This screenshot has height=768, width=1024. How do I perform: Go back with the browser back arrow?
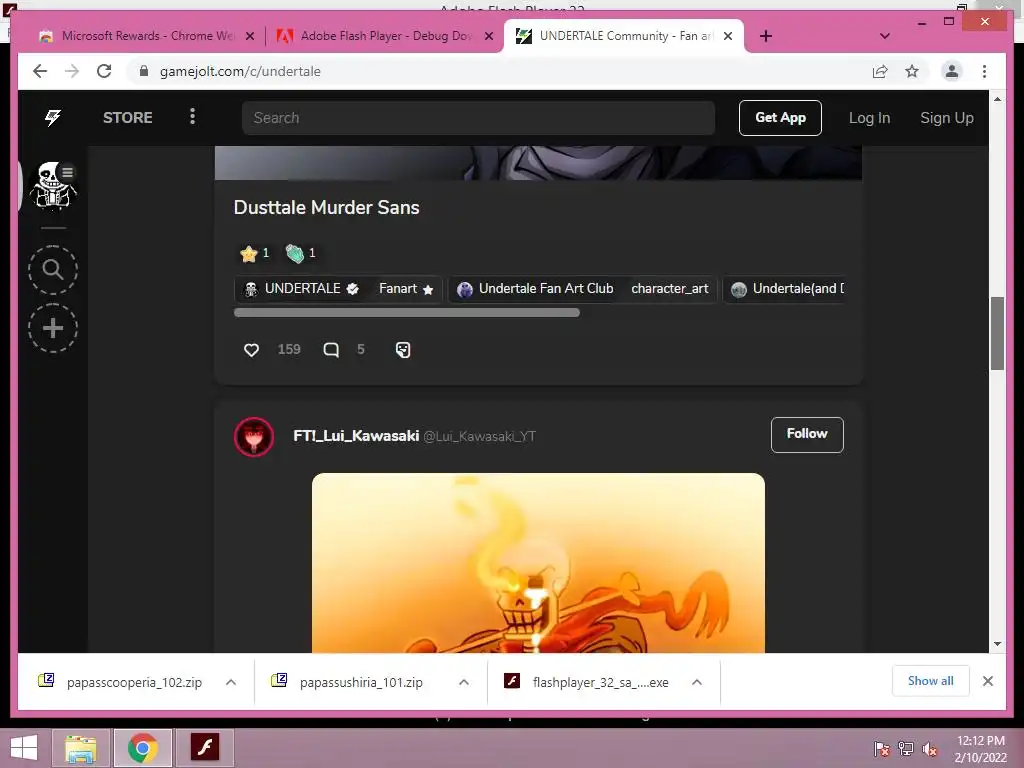point(40,71)
